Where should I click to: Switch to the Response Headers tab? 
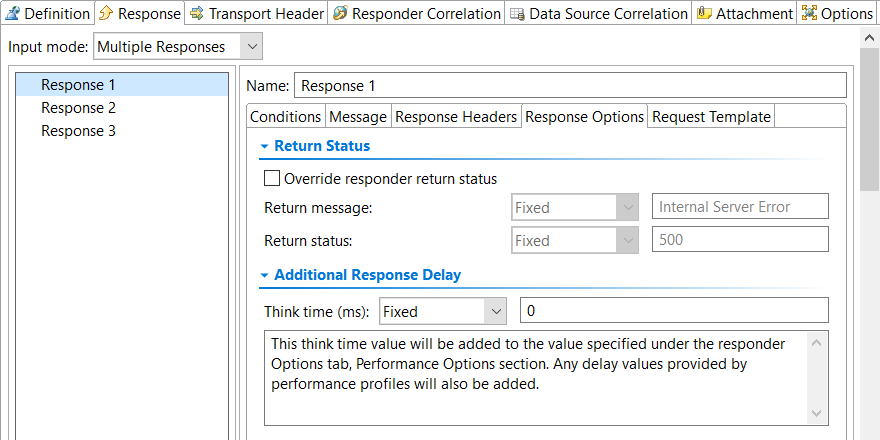point(456,117)
